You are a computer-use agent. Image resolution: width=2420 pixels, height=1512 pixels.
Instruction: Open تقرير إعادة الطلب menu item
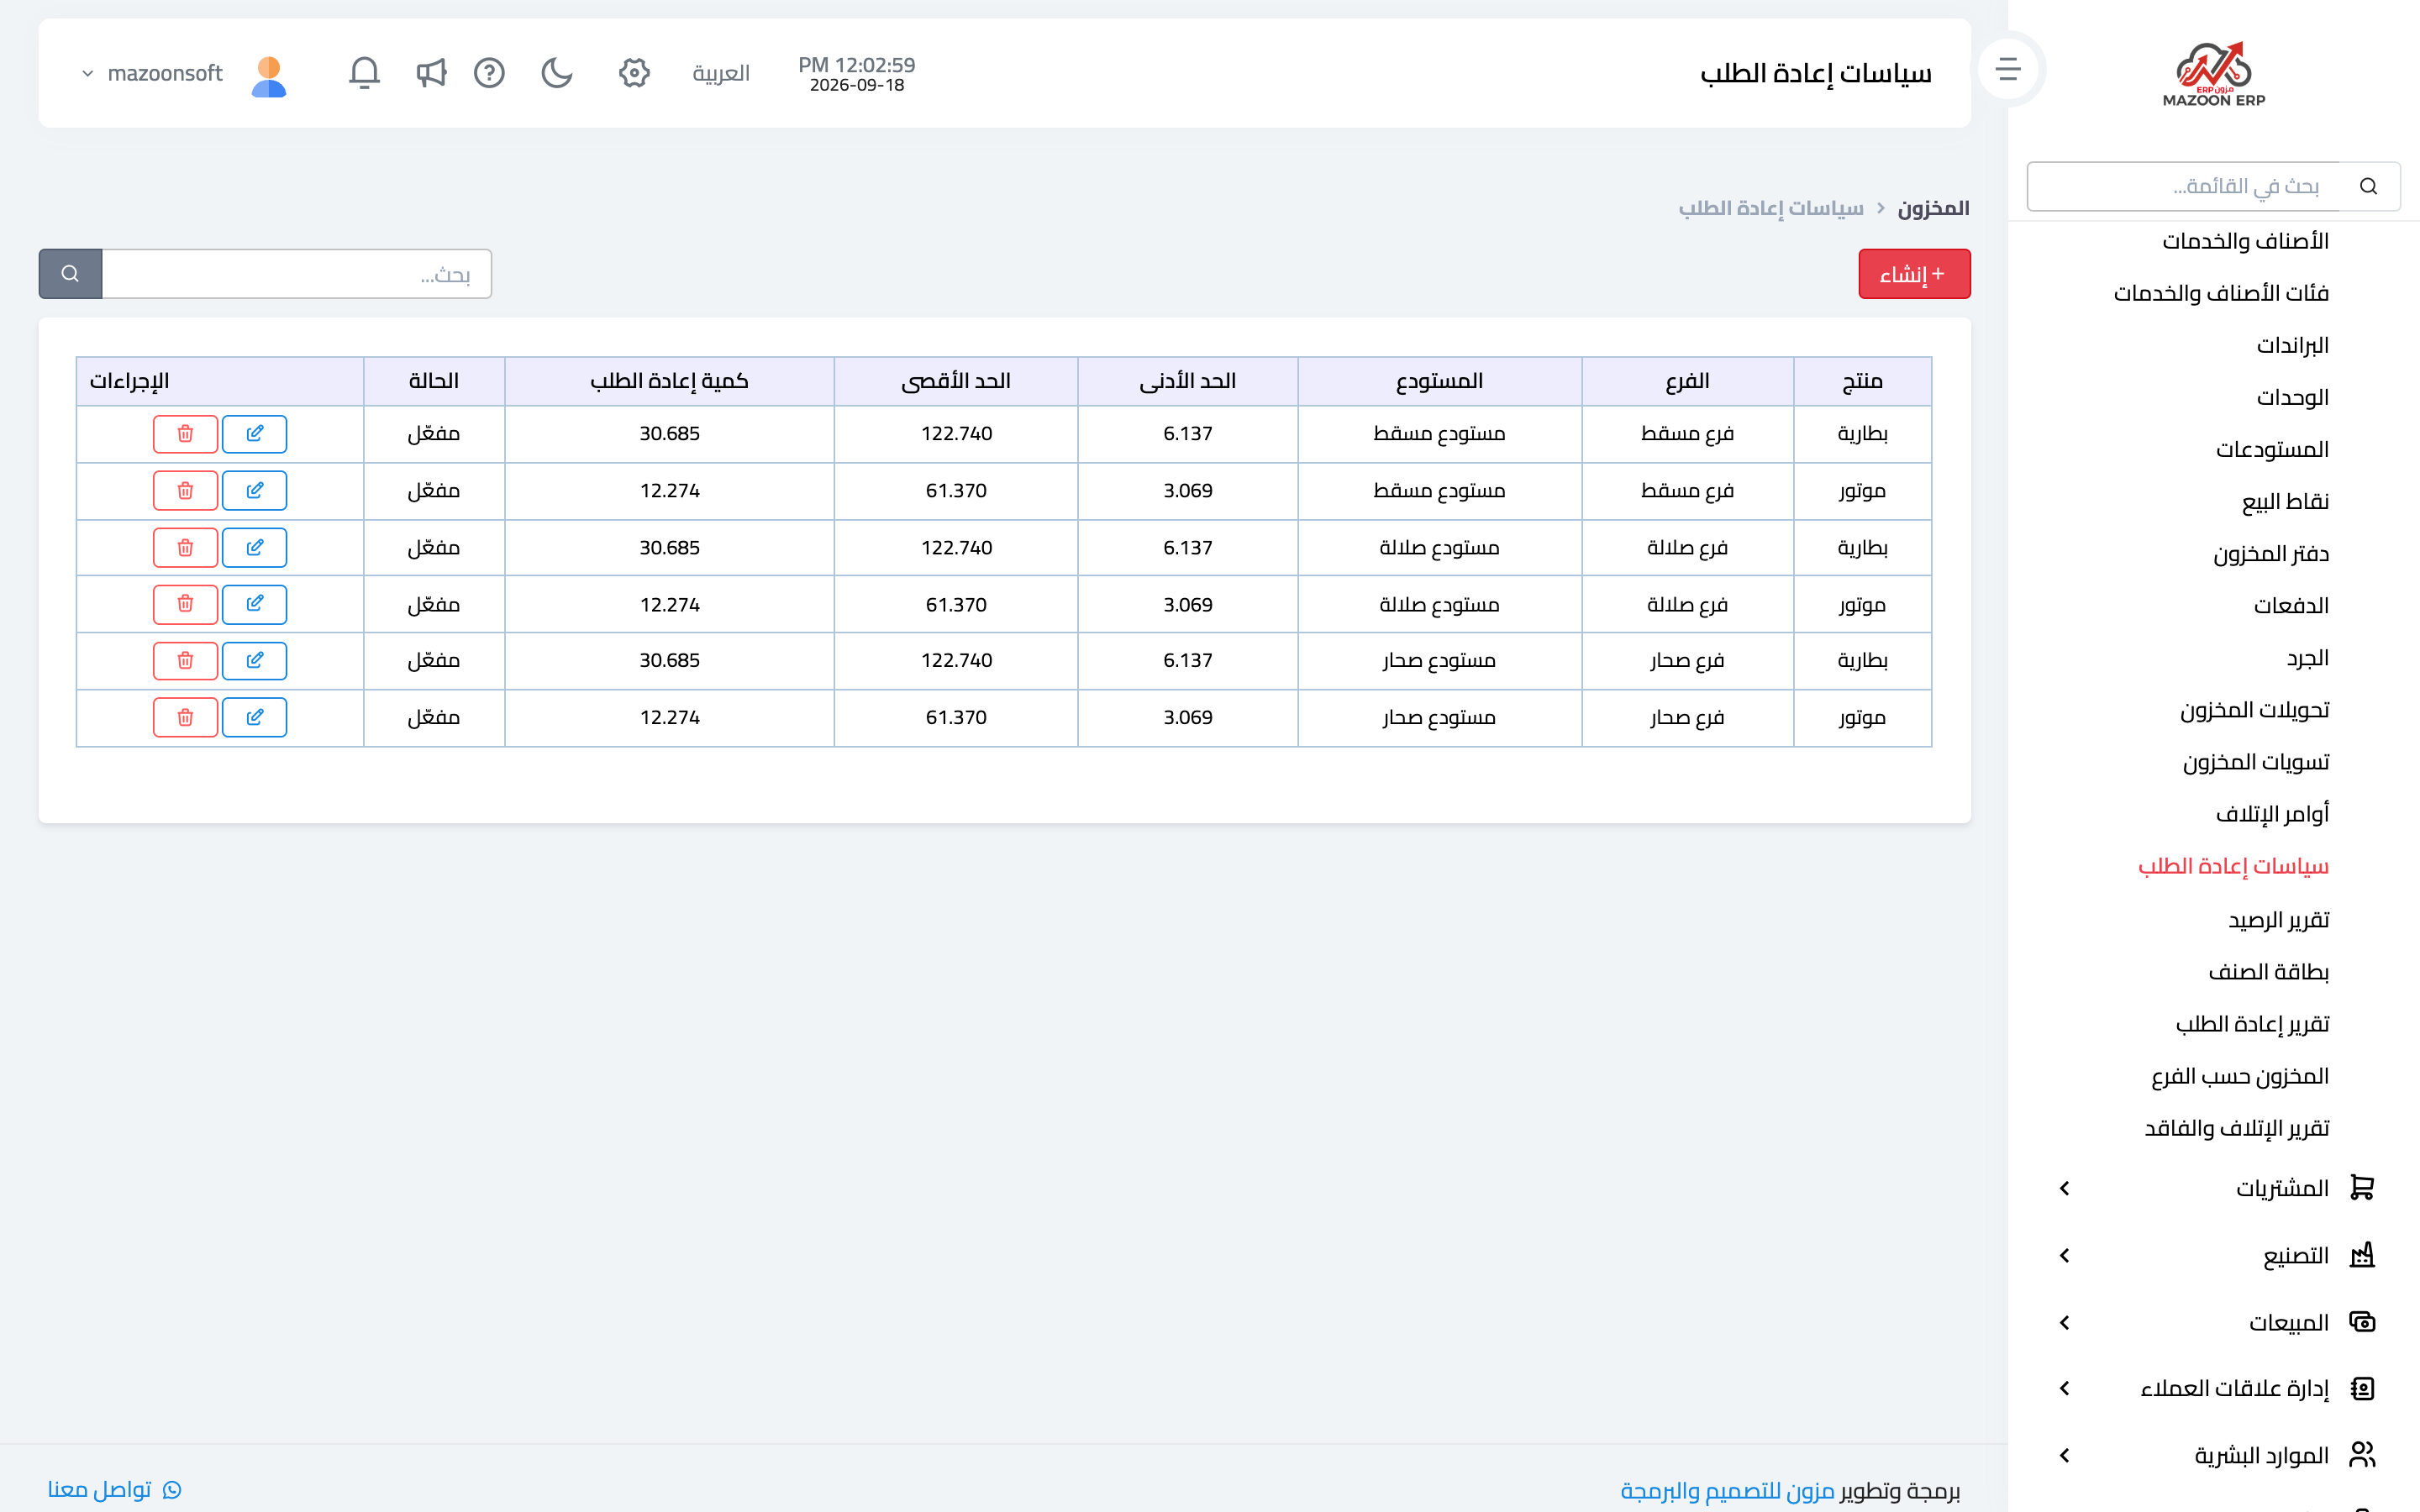tap(2252, 1023)
